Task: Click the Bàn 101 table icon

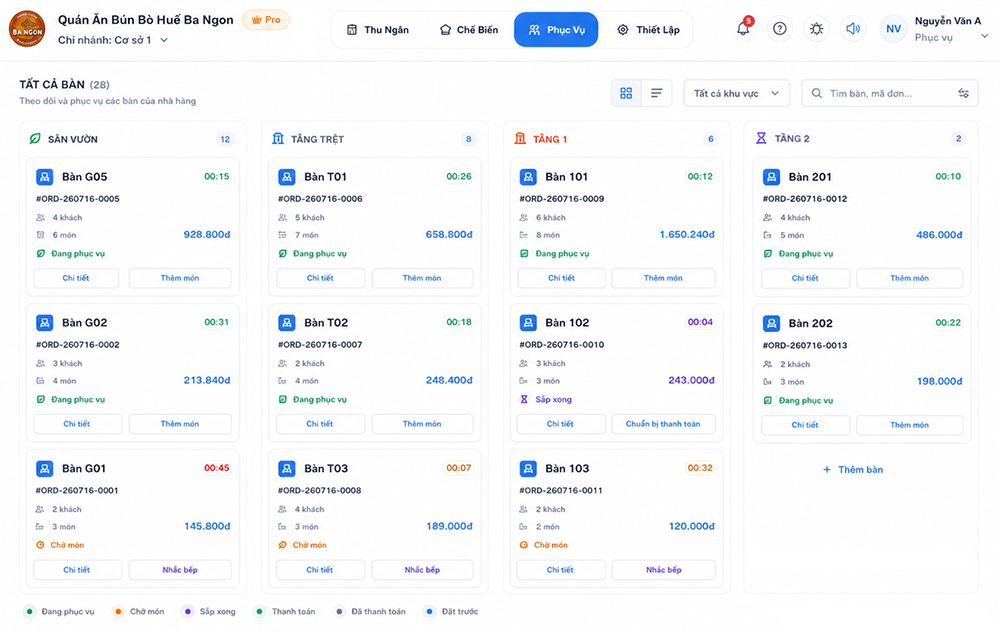Action: click(x=528, y=177)
